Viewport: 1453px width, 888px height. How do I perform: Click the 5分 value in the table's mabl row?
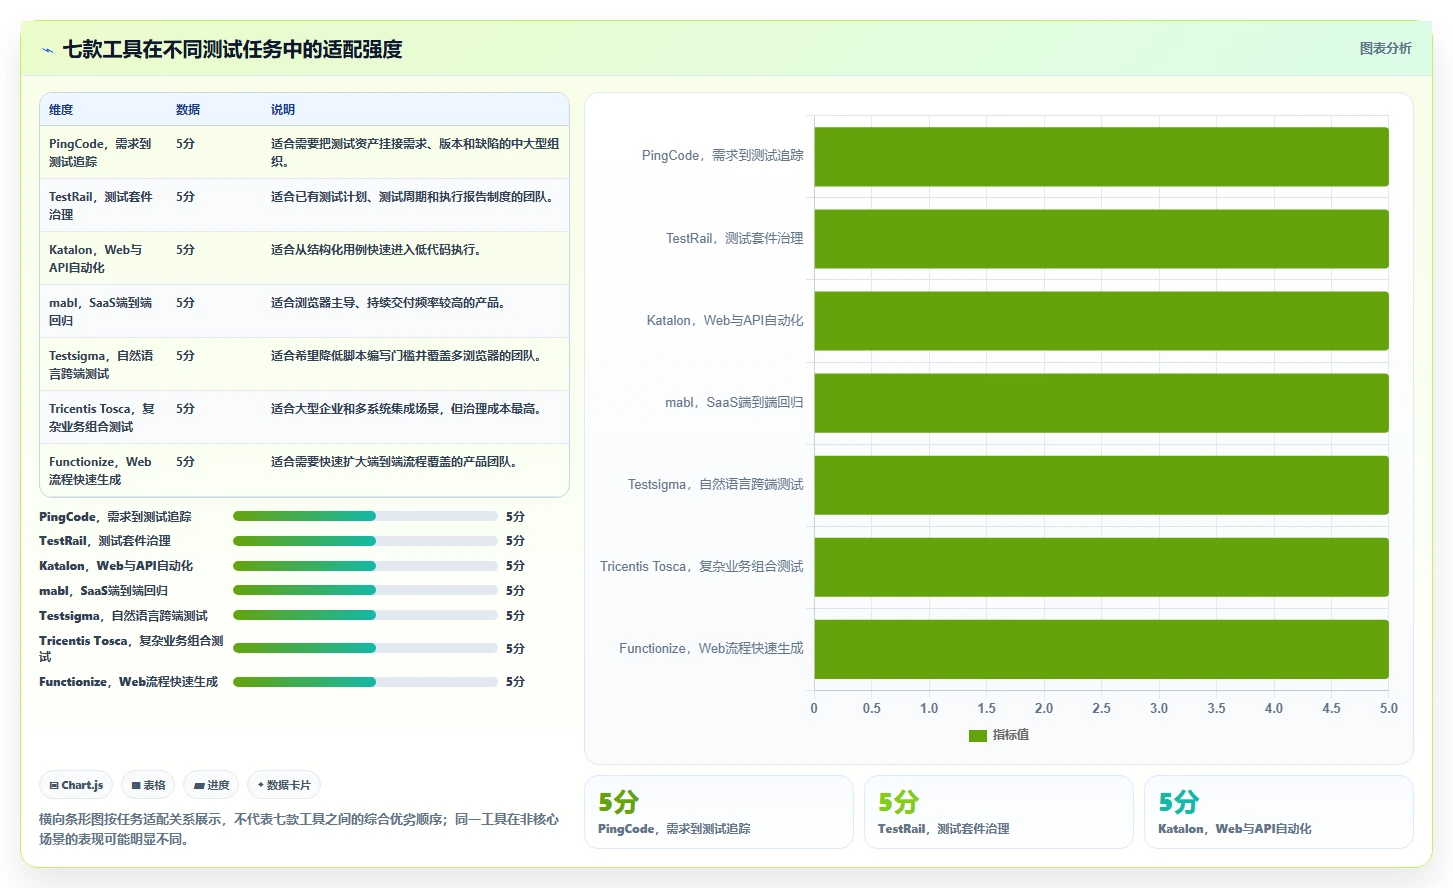(185, 303)
